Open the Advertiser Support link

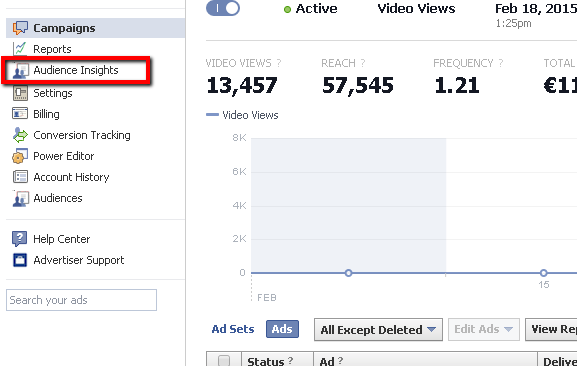tap(79, 260)
